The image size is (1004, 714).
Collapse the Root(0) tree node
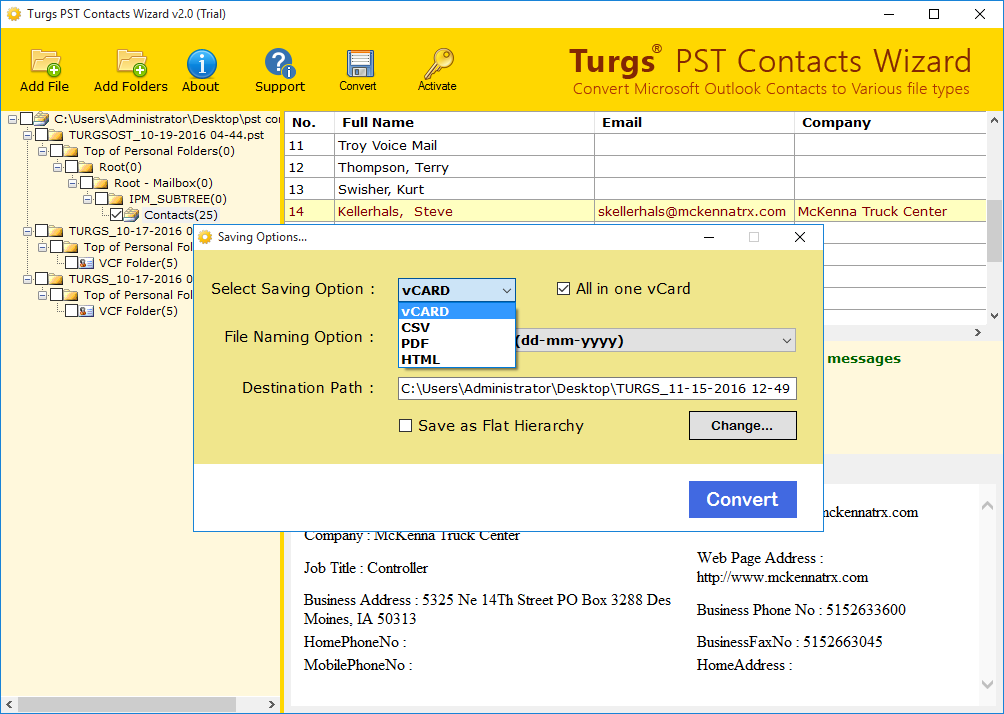click(58, 167)
